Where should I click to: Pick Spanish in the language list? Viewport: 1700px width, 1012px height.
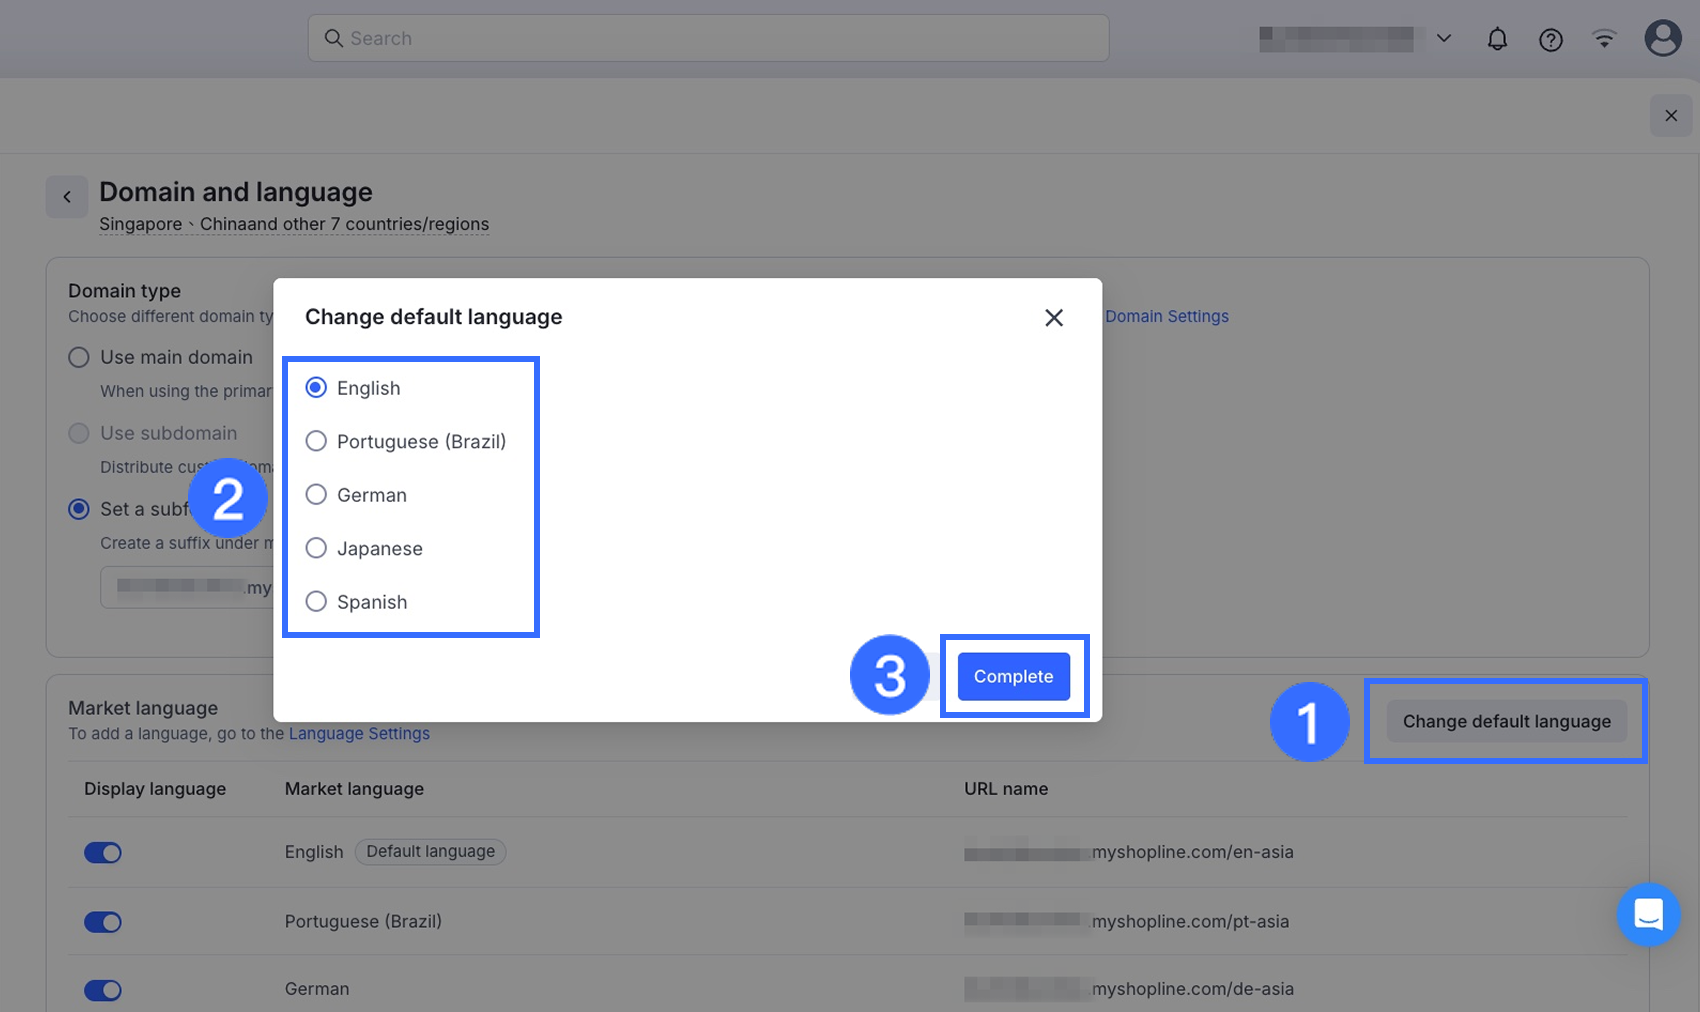pyautogui.click(x=316, y=602)
